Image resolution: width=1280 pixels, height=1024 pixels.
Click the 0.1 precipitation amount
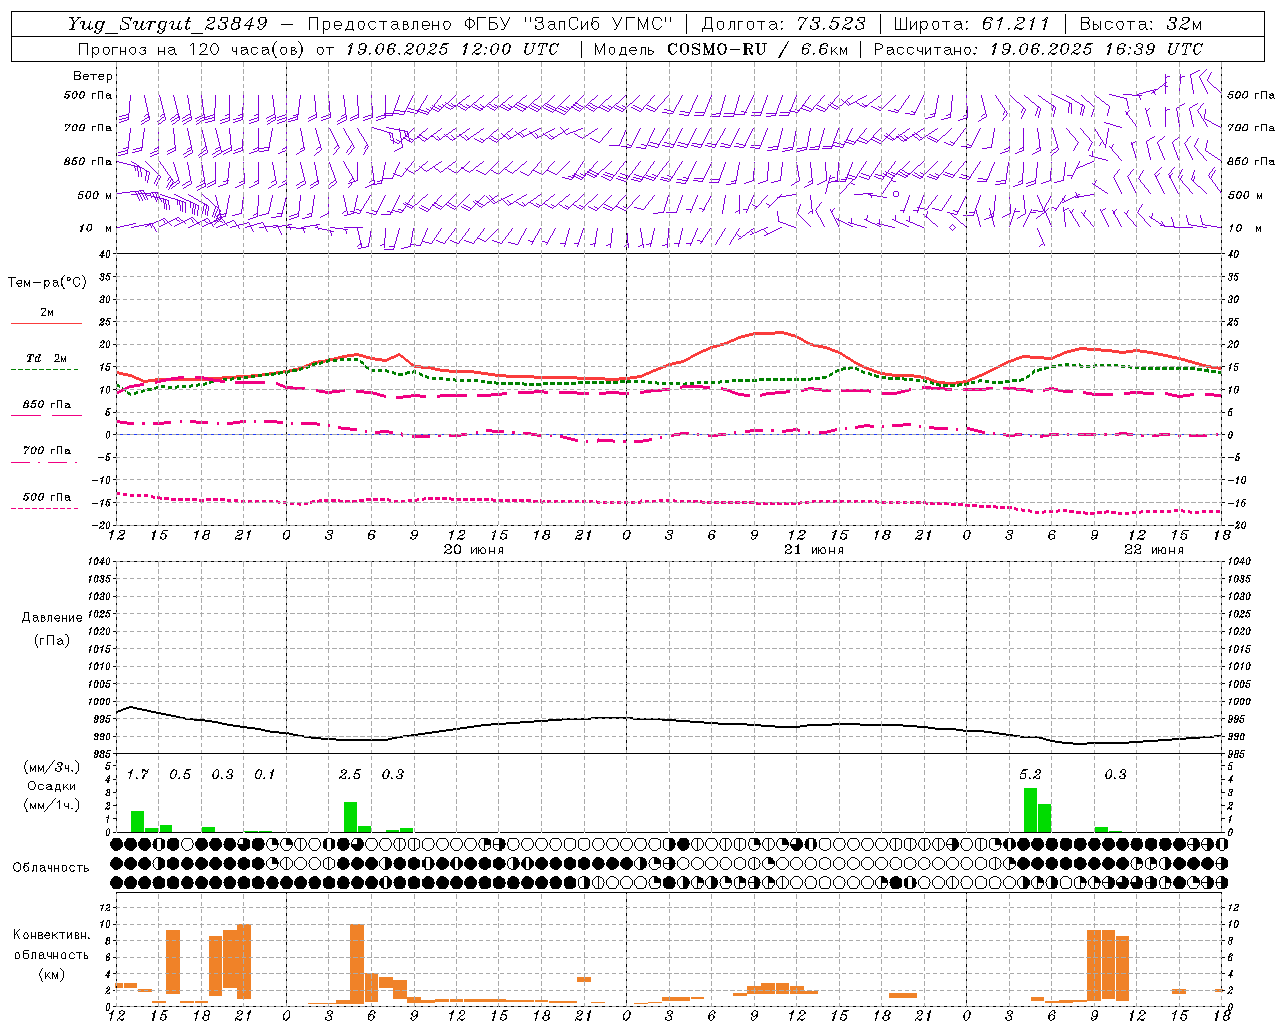(264, 774)
